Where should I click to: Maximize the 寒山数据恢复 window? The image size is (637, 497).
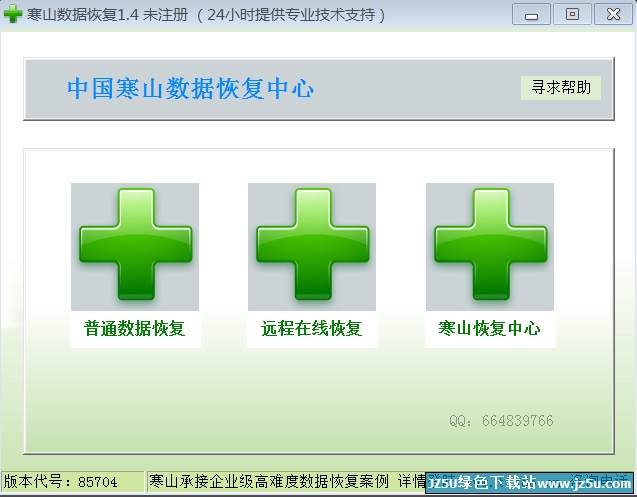(572, 15)
